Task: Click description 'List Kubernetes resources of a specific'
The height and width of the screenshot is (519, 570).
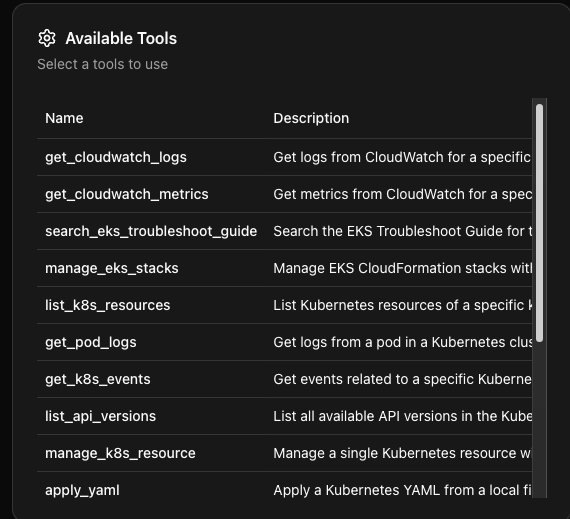Action: [x=399, y=305]
